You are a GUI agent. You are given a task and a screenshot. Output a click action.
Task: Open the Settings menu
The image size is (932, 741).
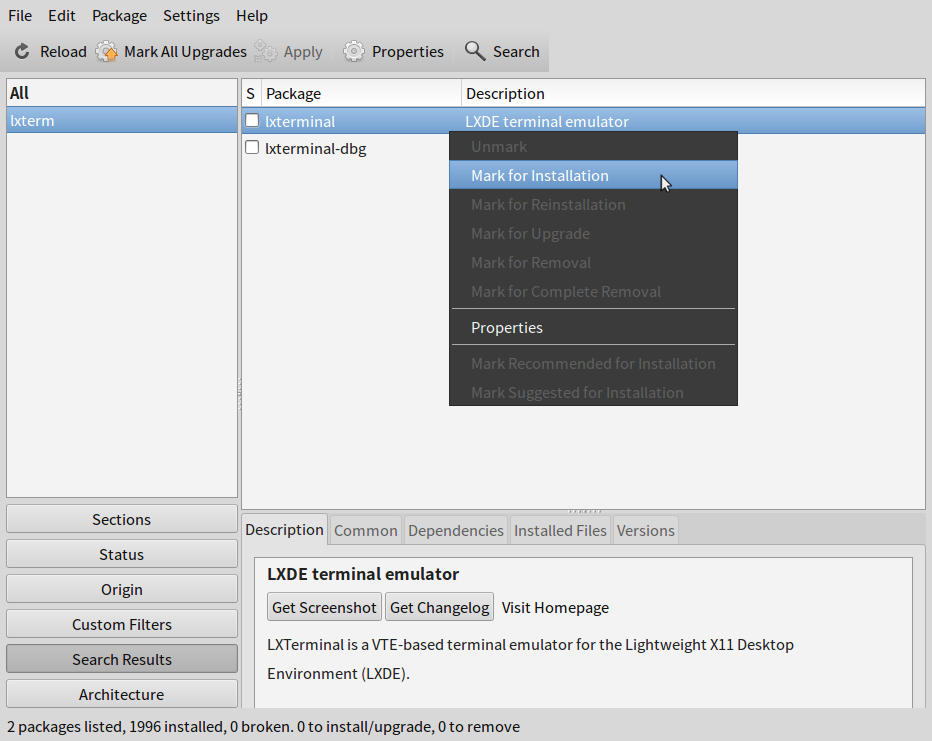click(191, 15)
